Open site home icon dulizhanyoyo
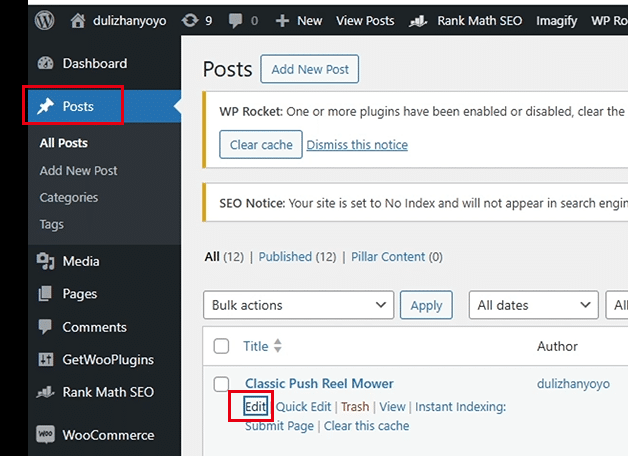 tap(78, 20)
